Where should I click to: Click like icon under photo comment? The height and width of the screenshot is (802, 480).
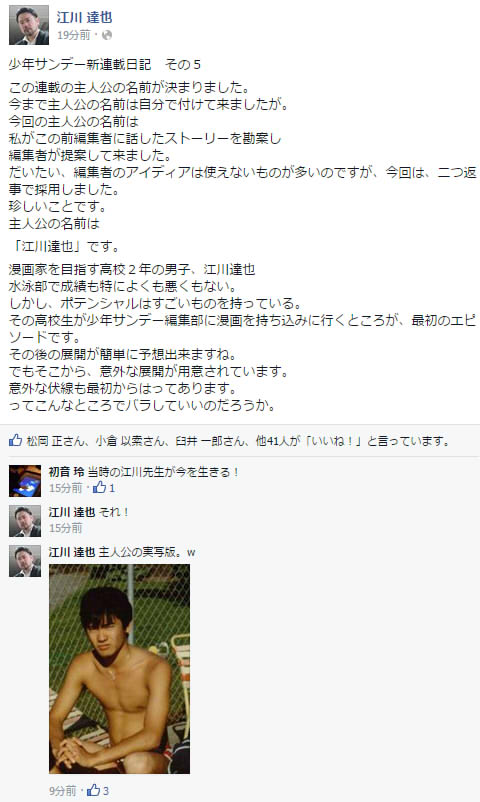pyautogui.click(x=93, y=790)
